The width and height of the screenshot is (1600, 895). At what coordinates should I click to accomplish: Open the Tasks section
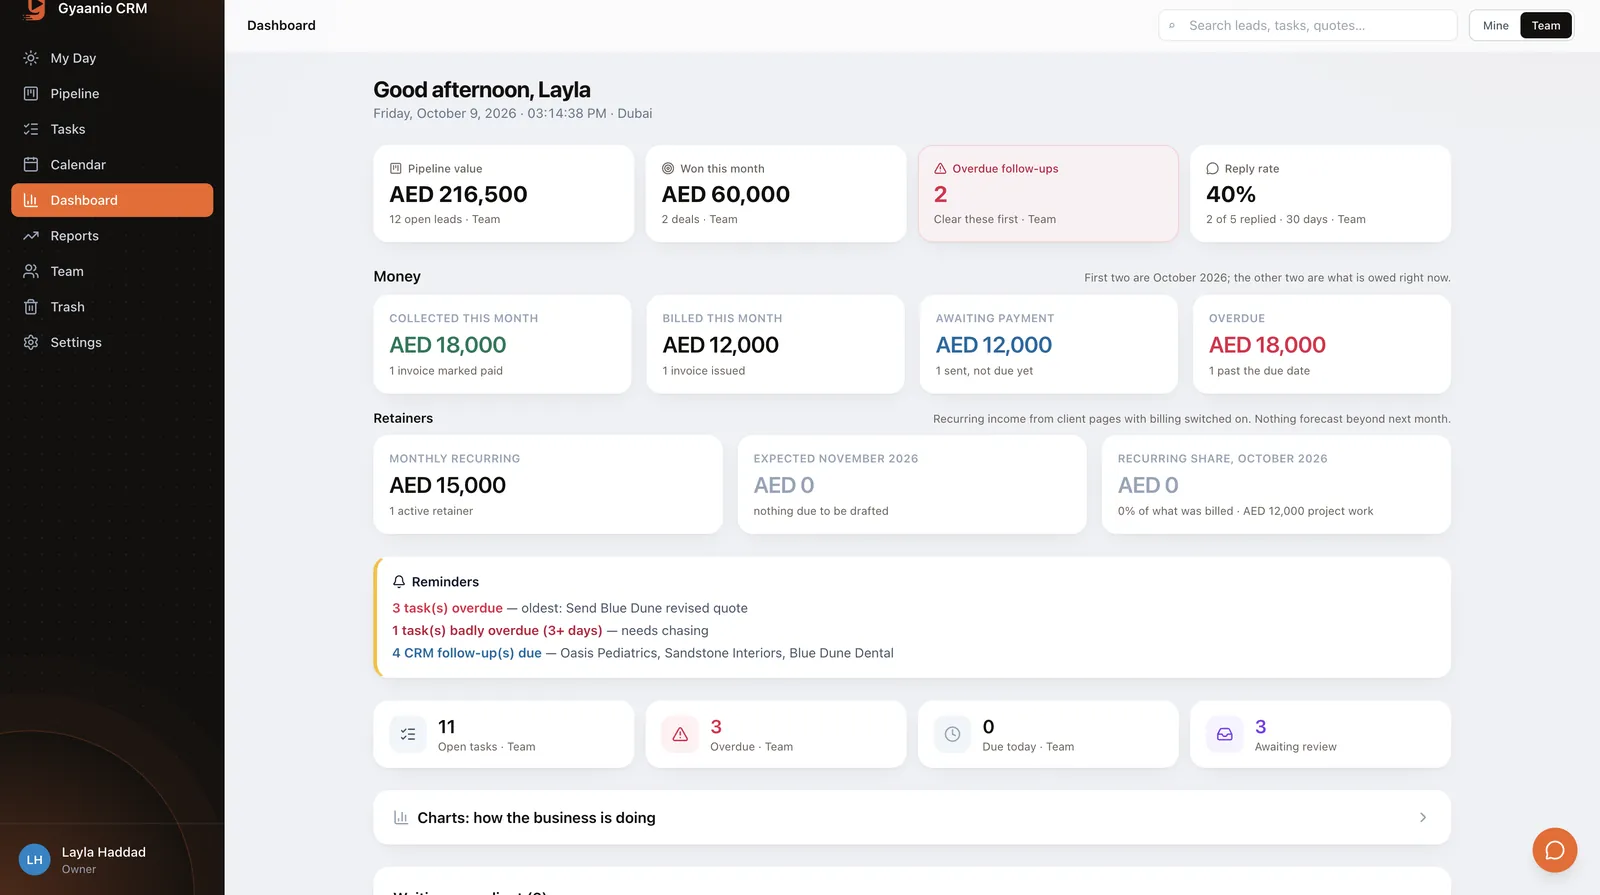click(112, 129)
